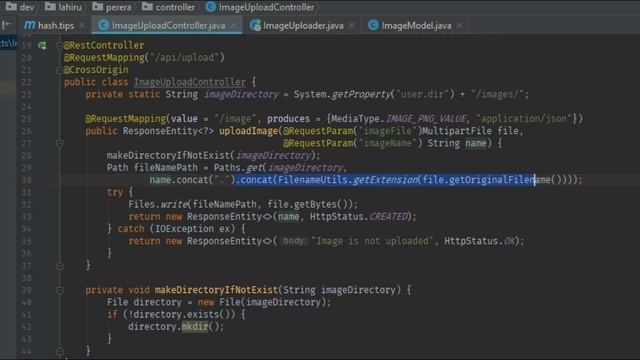Click the tool window strip icon left of hash.tips
The image size is (640, 360).
pos(7,25)
